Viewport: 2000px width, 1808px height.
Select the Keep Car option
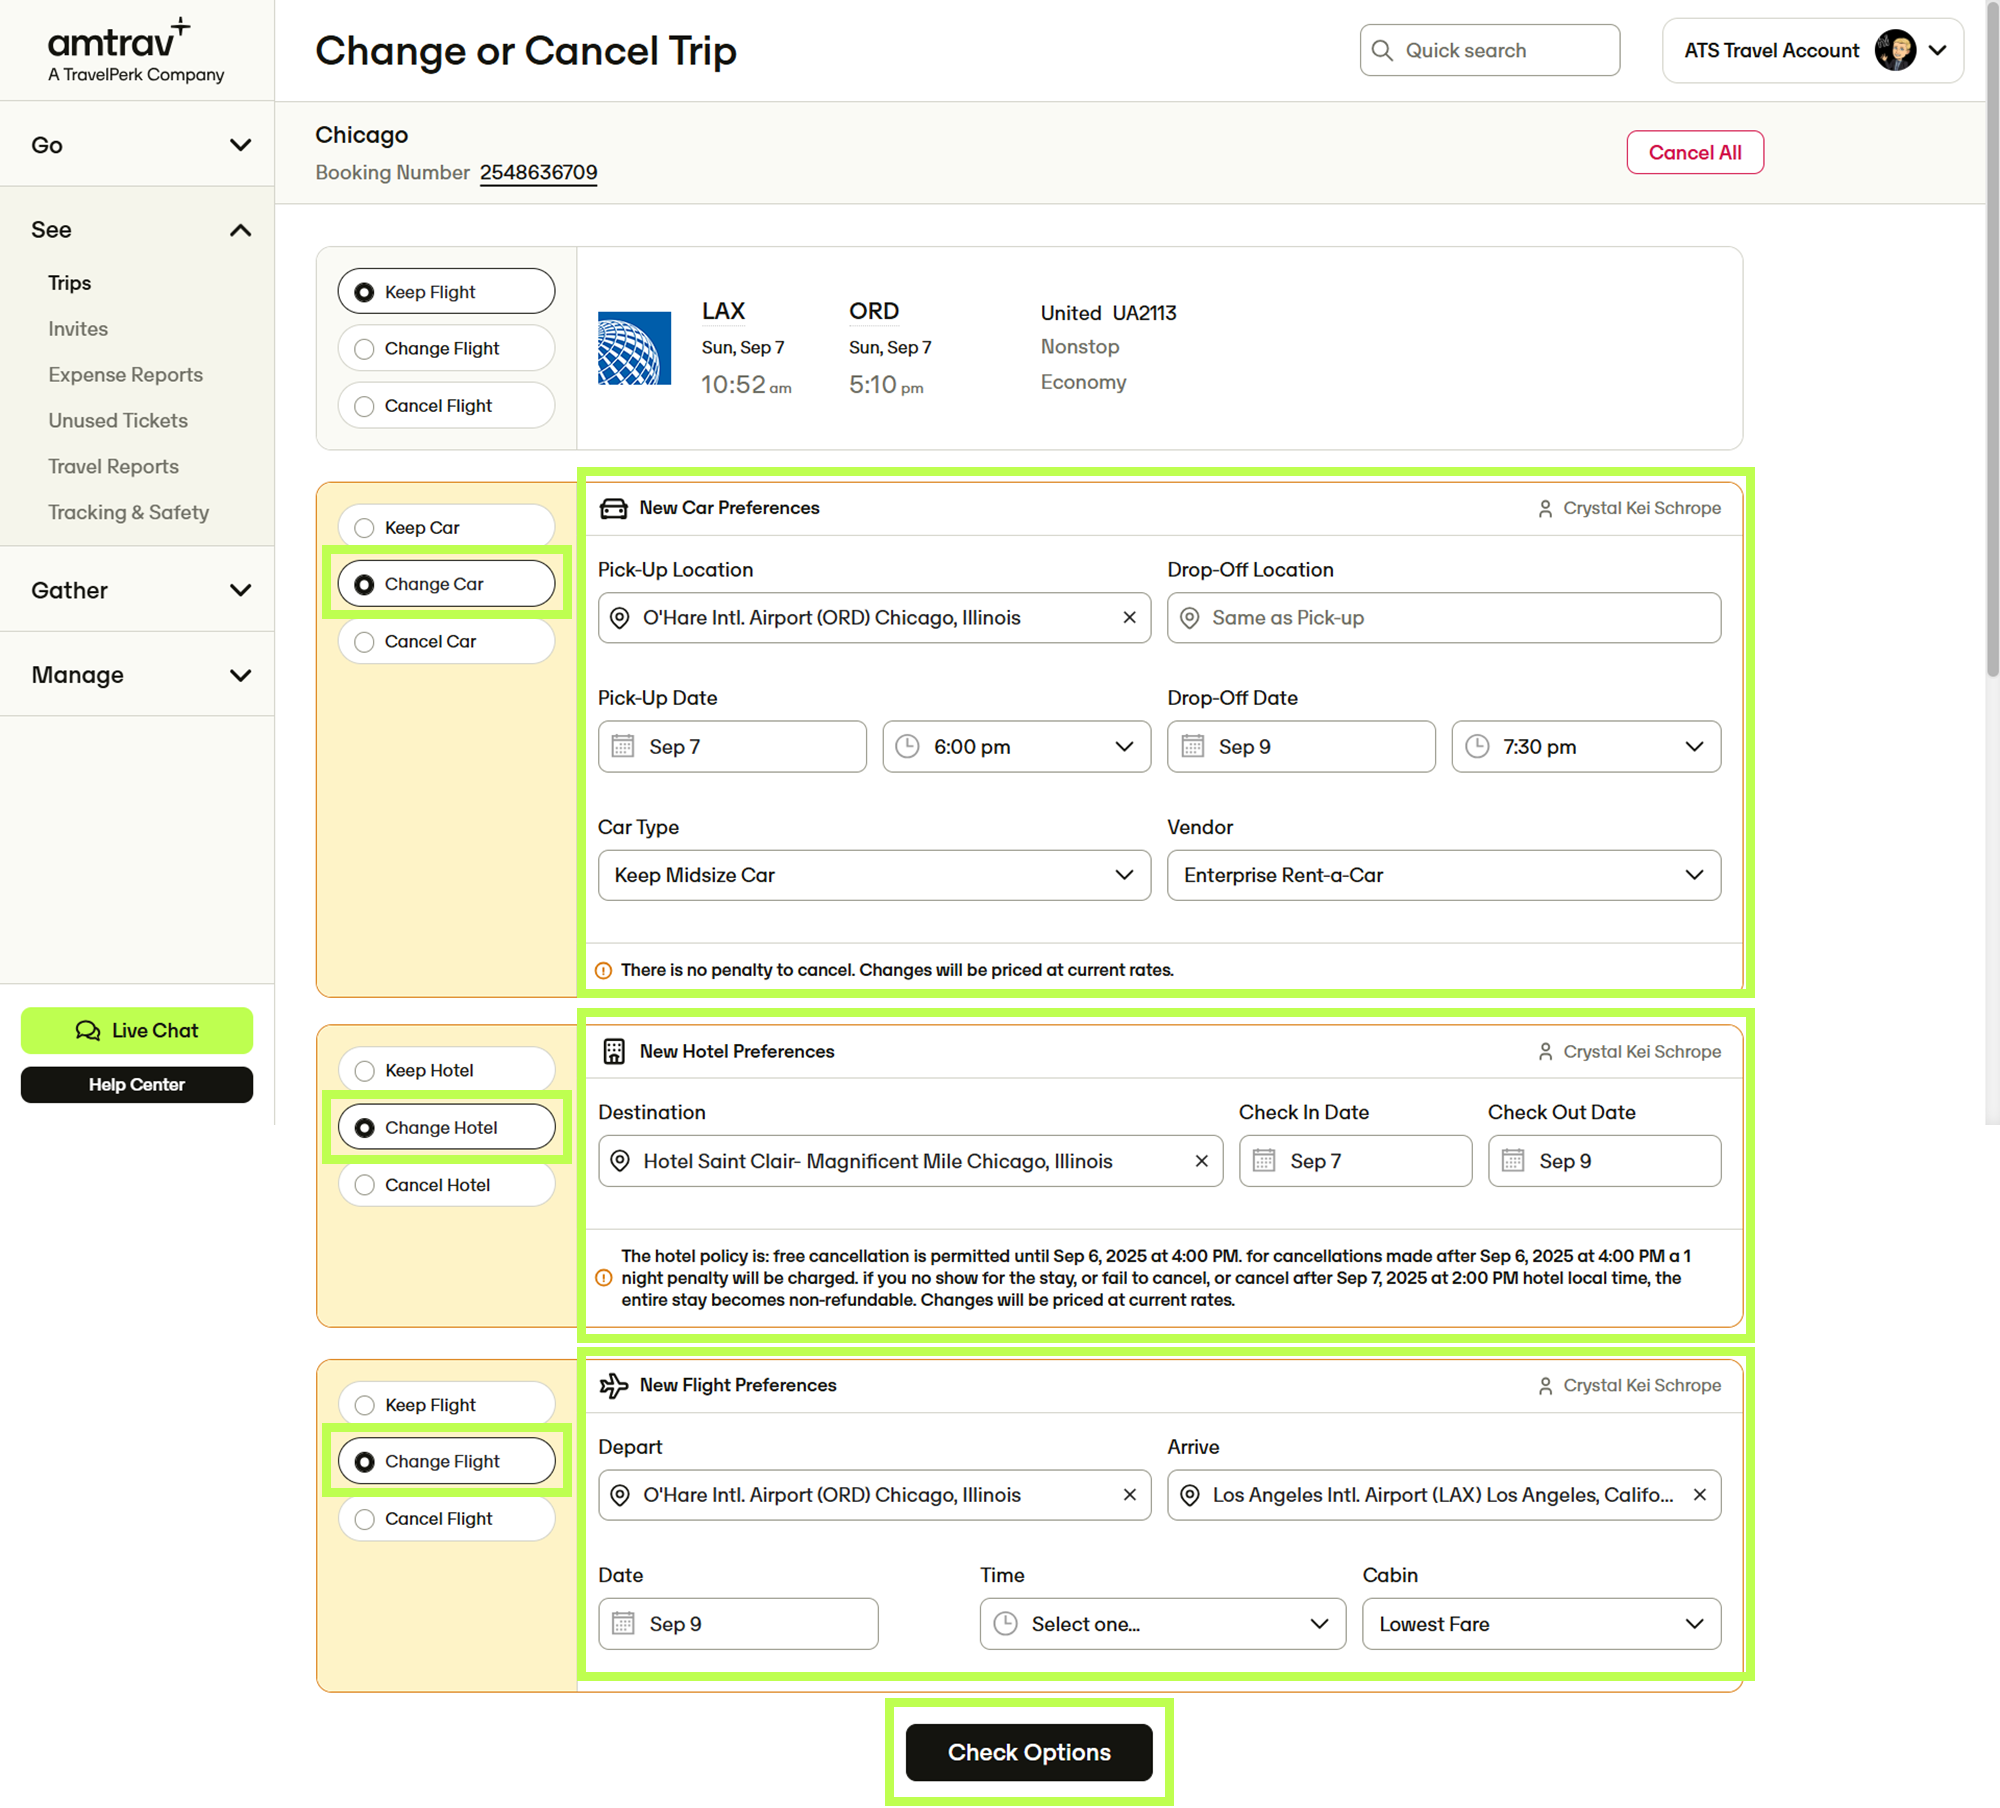(x=446, y=527)
